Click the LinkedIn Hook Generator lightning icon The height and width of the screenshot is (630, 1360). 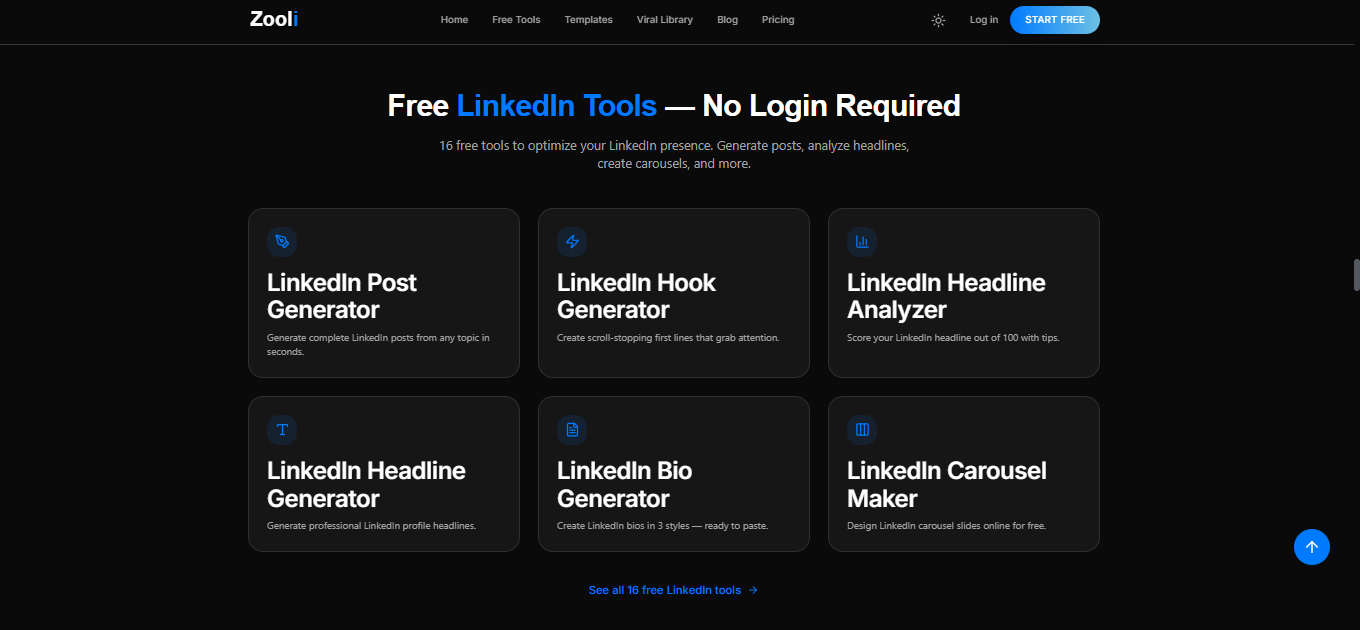click(572, 241)
